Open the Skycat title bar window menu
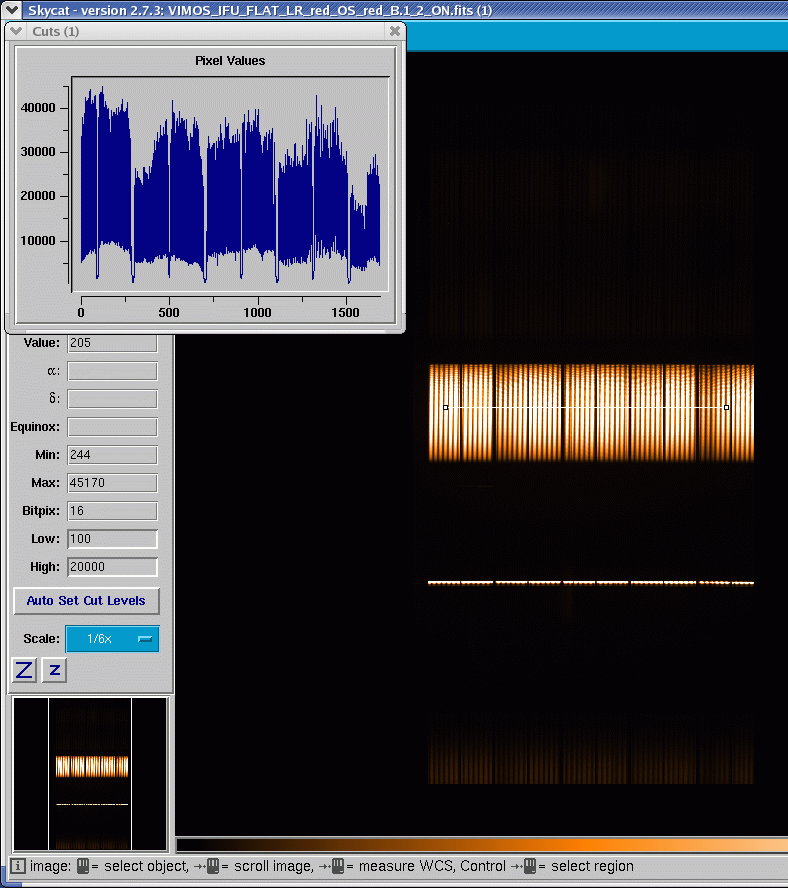This screenshot has height=888, width=788. coord(12,8)
